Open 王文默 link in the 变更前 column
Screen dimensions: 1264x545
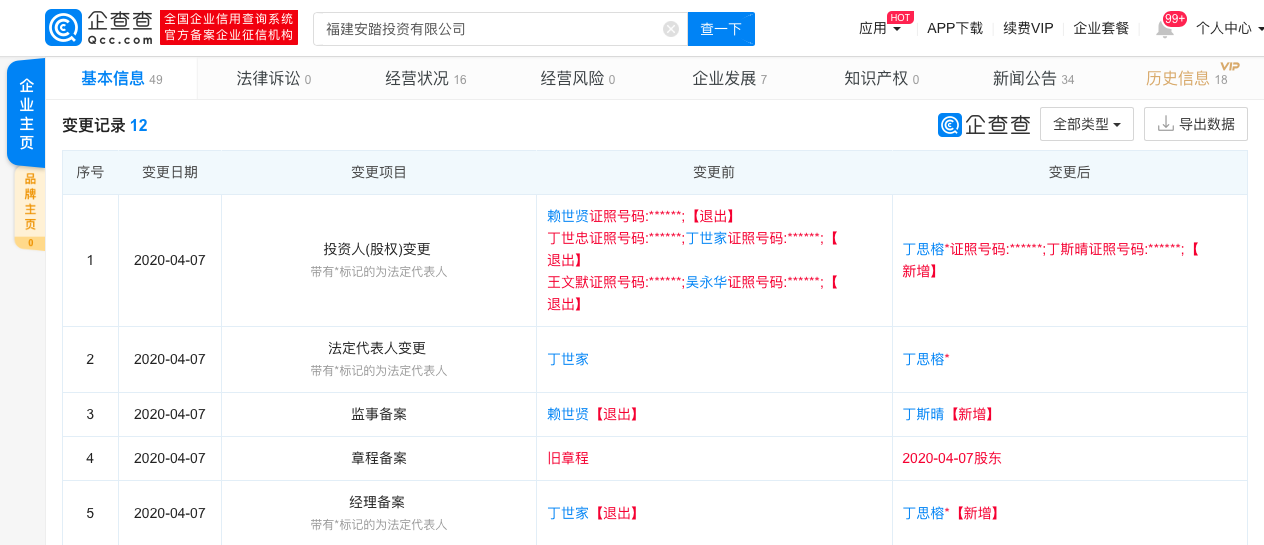click(568, 282)
